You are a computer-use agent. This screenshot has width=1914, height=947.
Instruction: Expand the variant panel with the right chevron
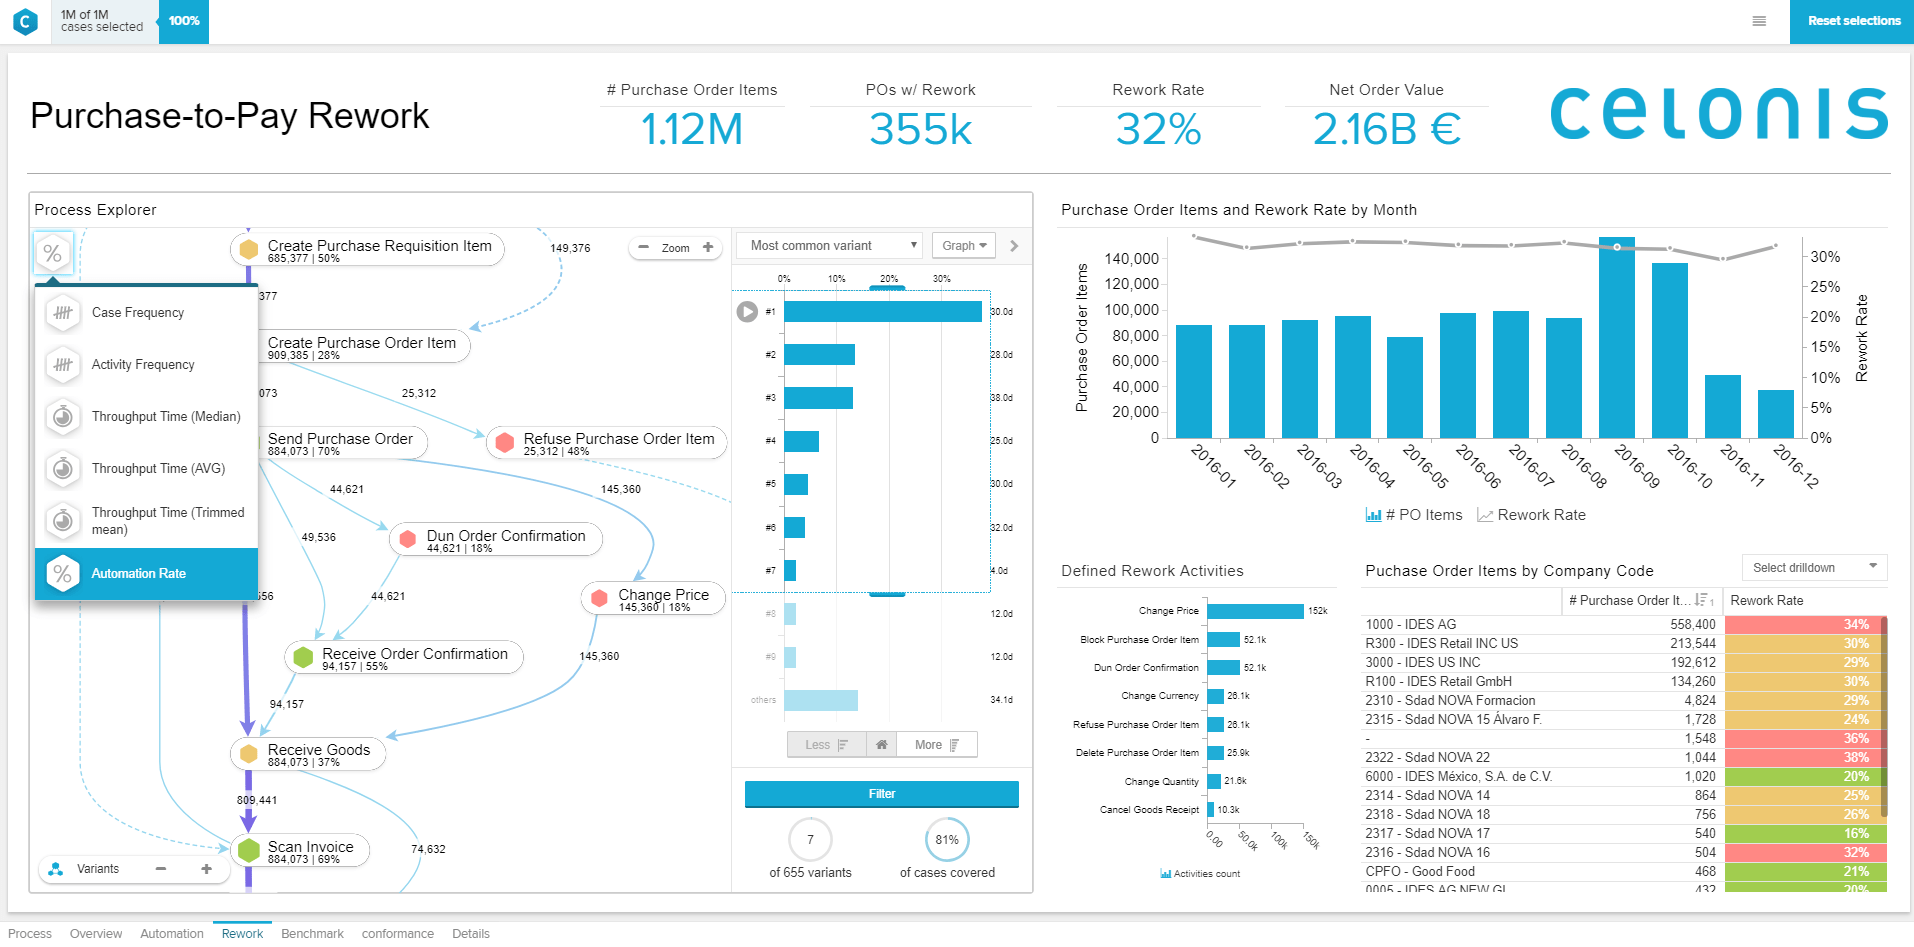pyautogui.click(x=1014, y=246)
